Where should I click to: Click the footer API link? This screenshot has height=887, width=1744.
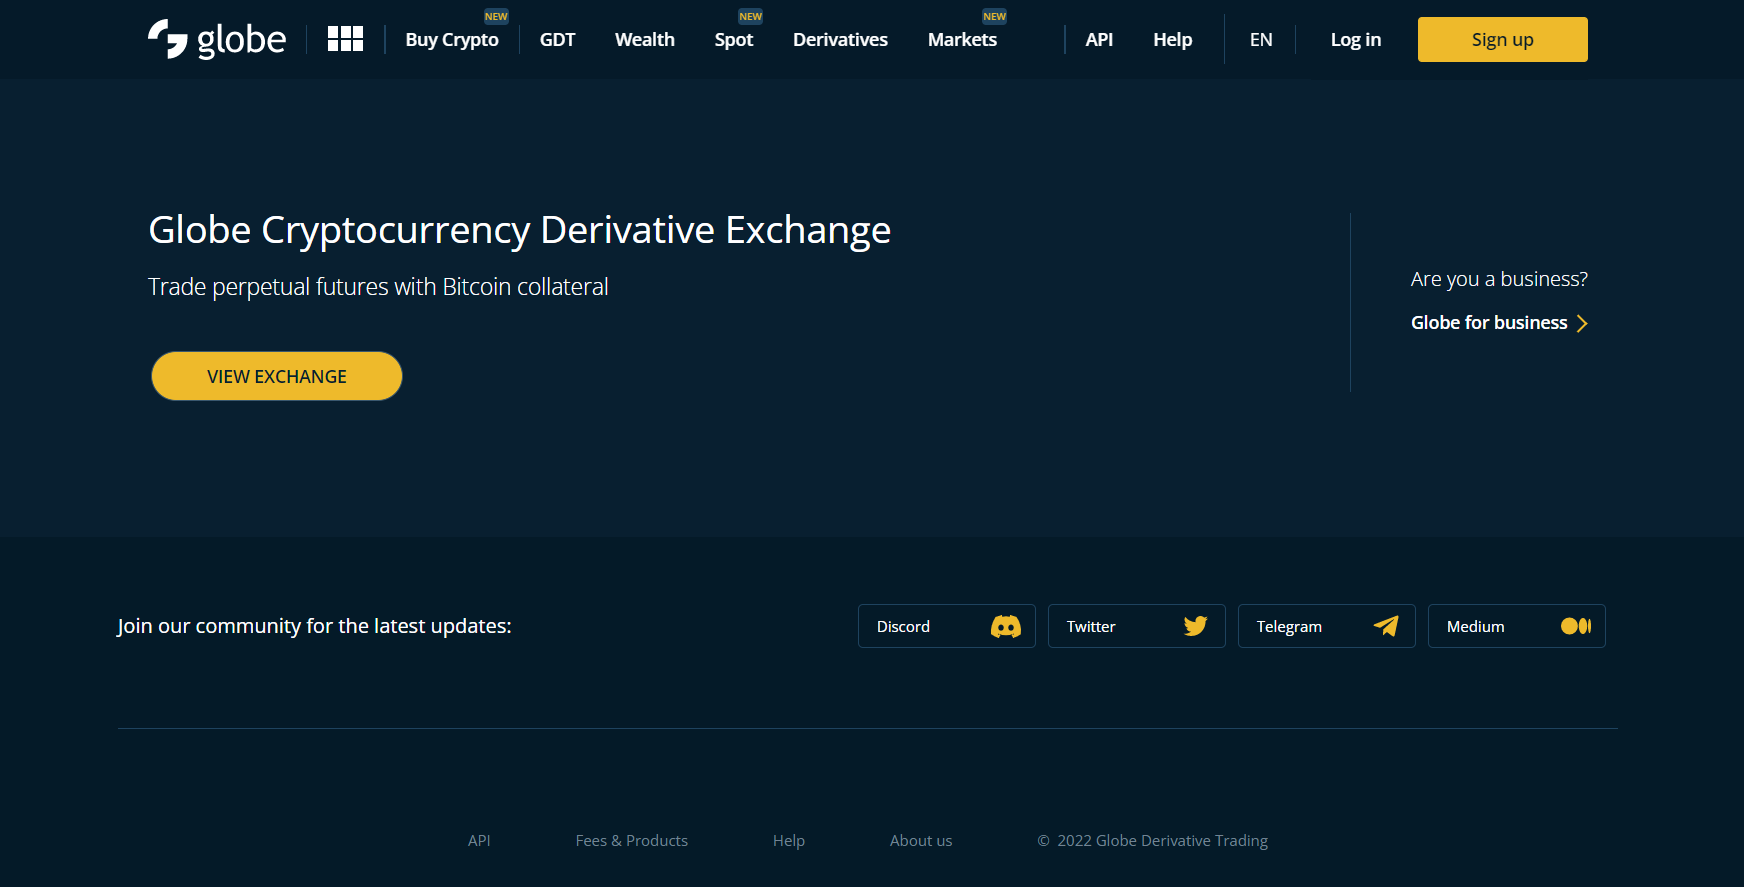point(479,841)
